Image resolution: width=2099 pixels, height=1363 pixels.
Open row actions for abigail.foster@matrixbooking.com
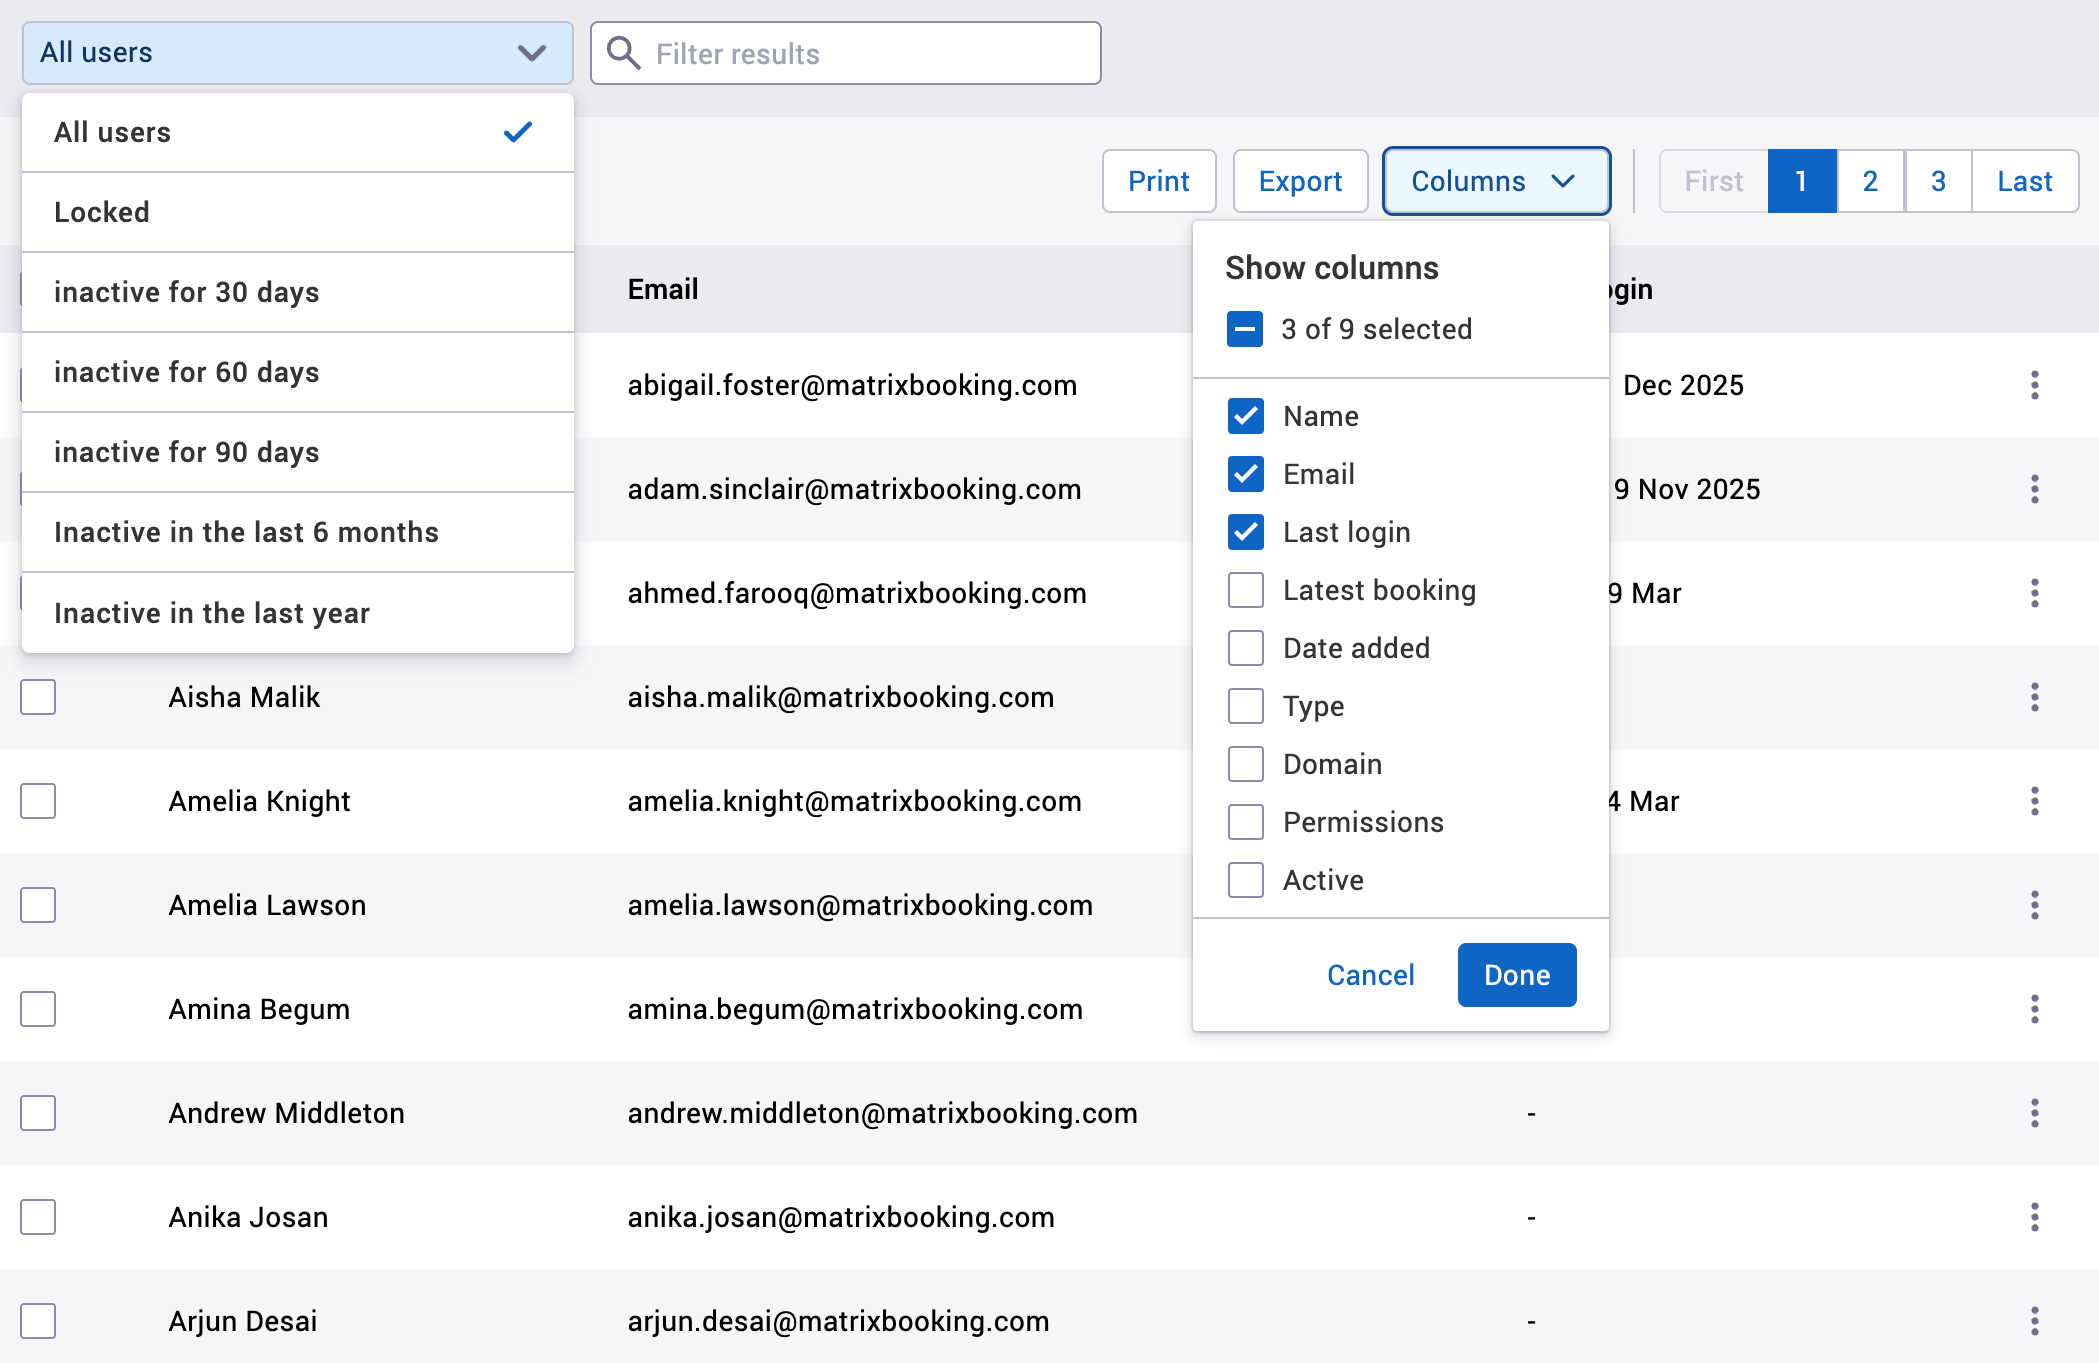click(2035, 385)
